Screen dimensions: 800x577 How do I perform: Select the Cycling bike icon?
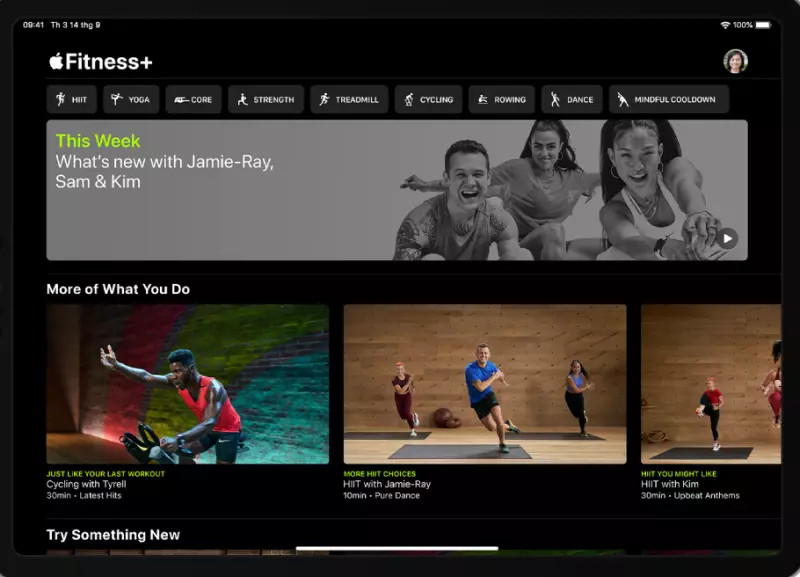click(409, 99)
